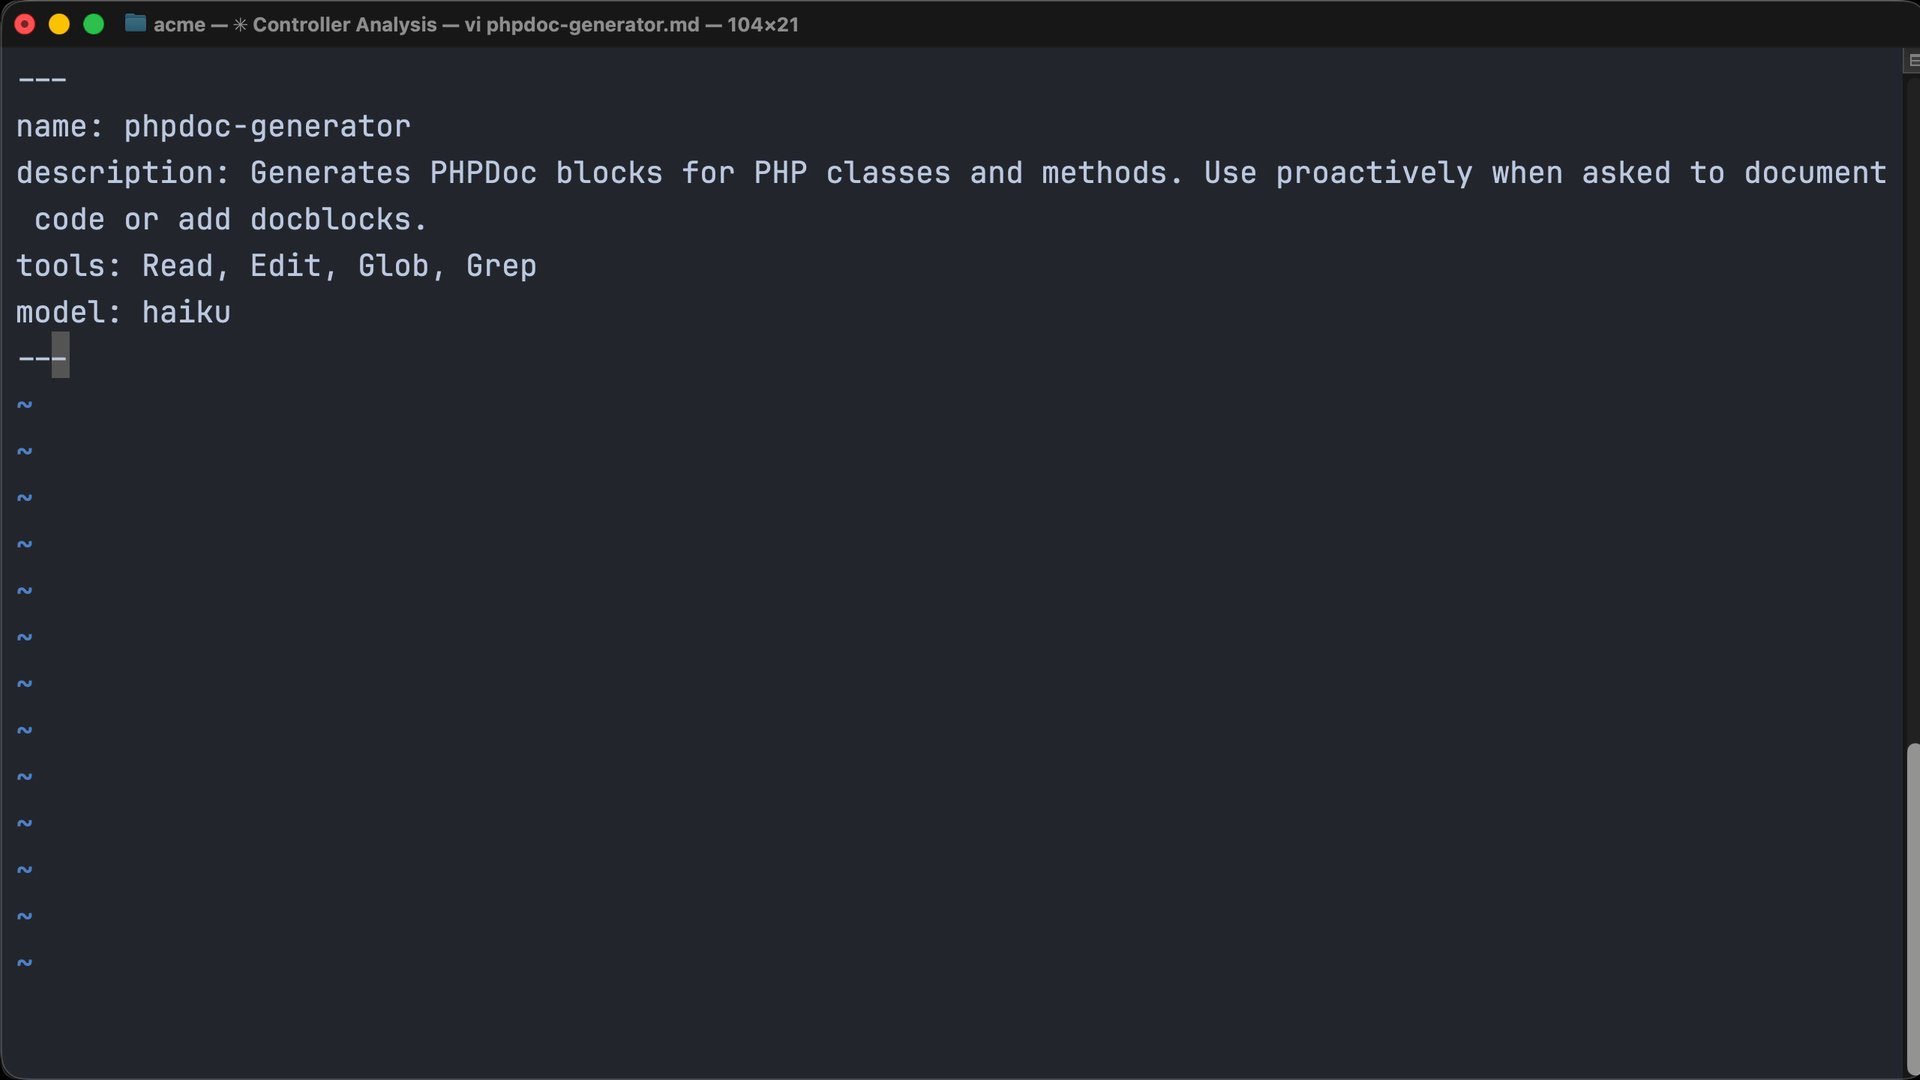Click 'Grep' at the end of tools line
The width and height of the screenshot is (1920, 1080).
coord(501,266)
